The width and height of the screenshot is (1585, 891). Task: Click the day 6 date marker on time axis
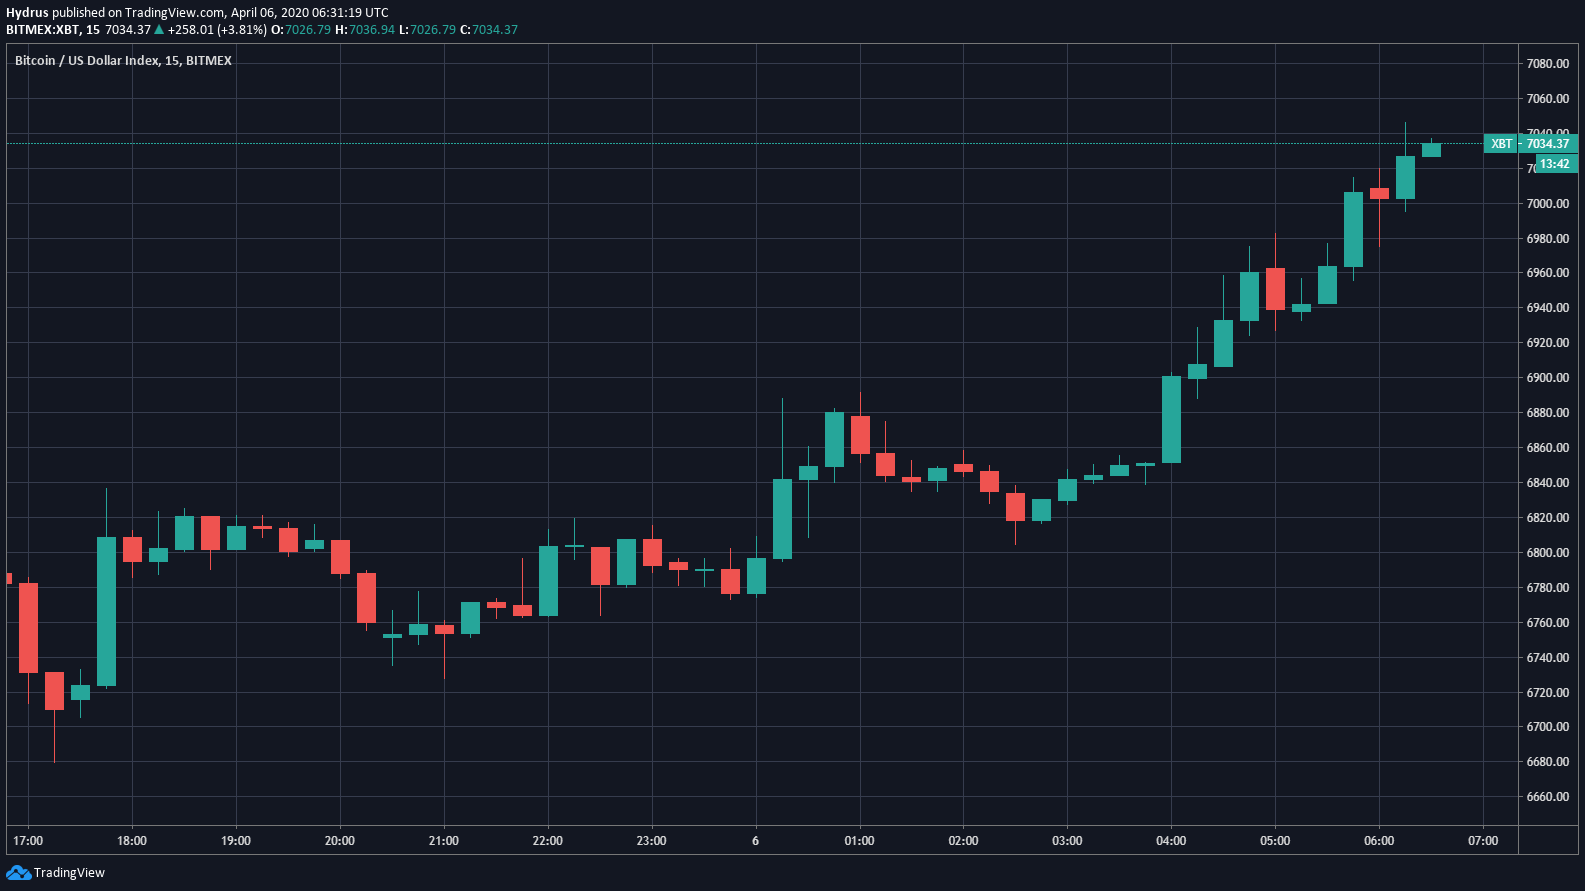pos(755,841)
